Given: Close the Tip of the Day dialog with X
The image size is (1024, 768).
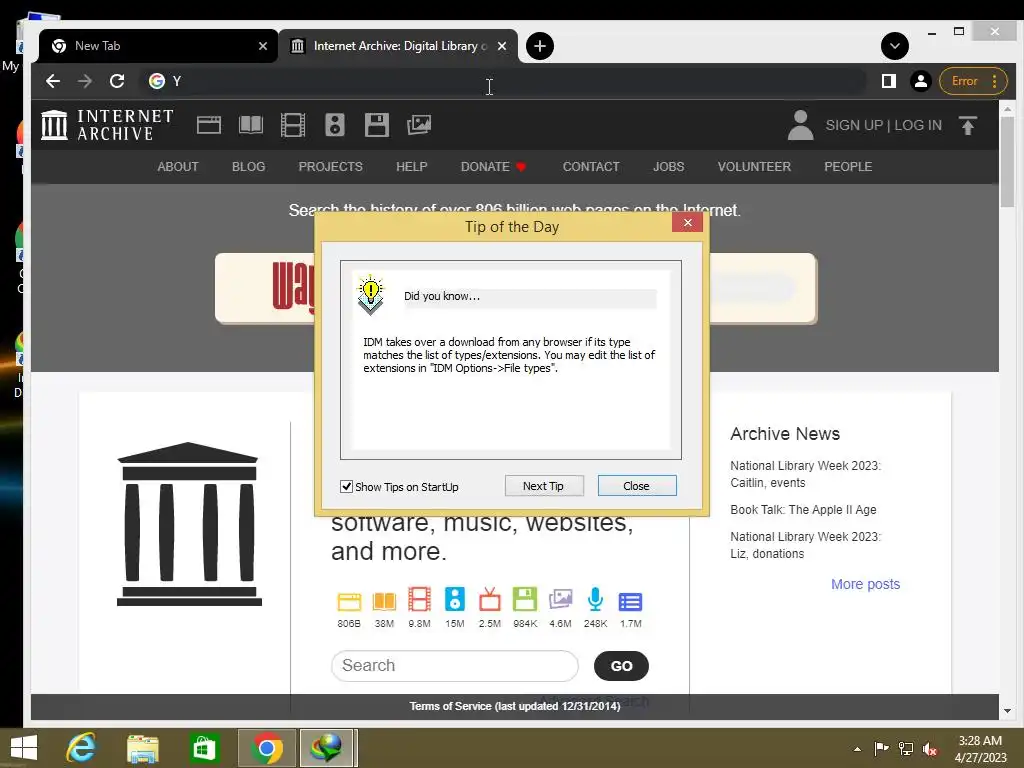Looking at the screenshot, I should (x=688, y=223).
